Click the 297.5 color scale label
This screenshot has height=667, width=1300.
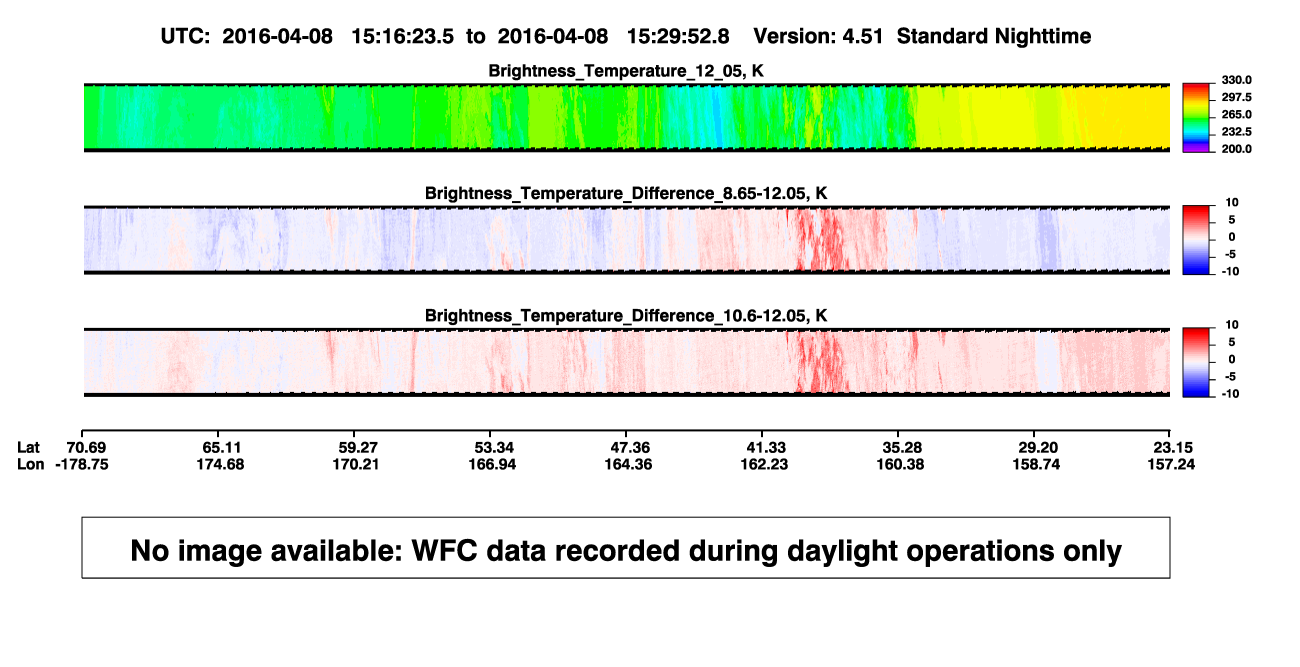(1236, 97)
